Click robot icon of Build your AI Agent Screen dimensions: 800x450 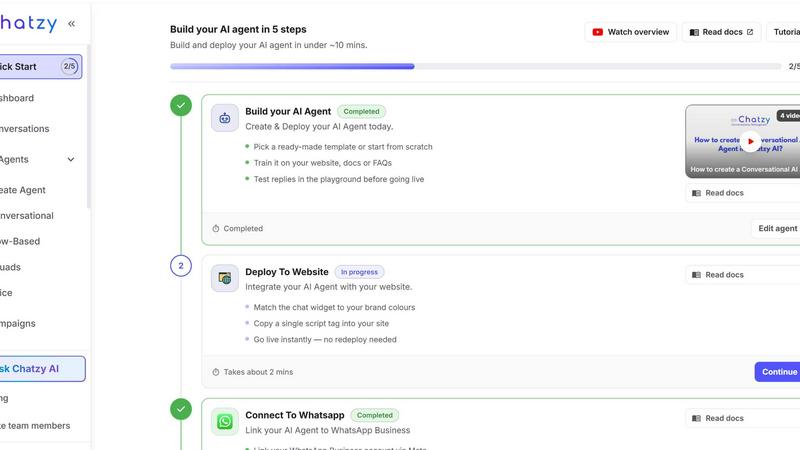[225, 118]
